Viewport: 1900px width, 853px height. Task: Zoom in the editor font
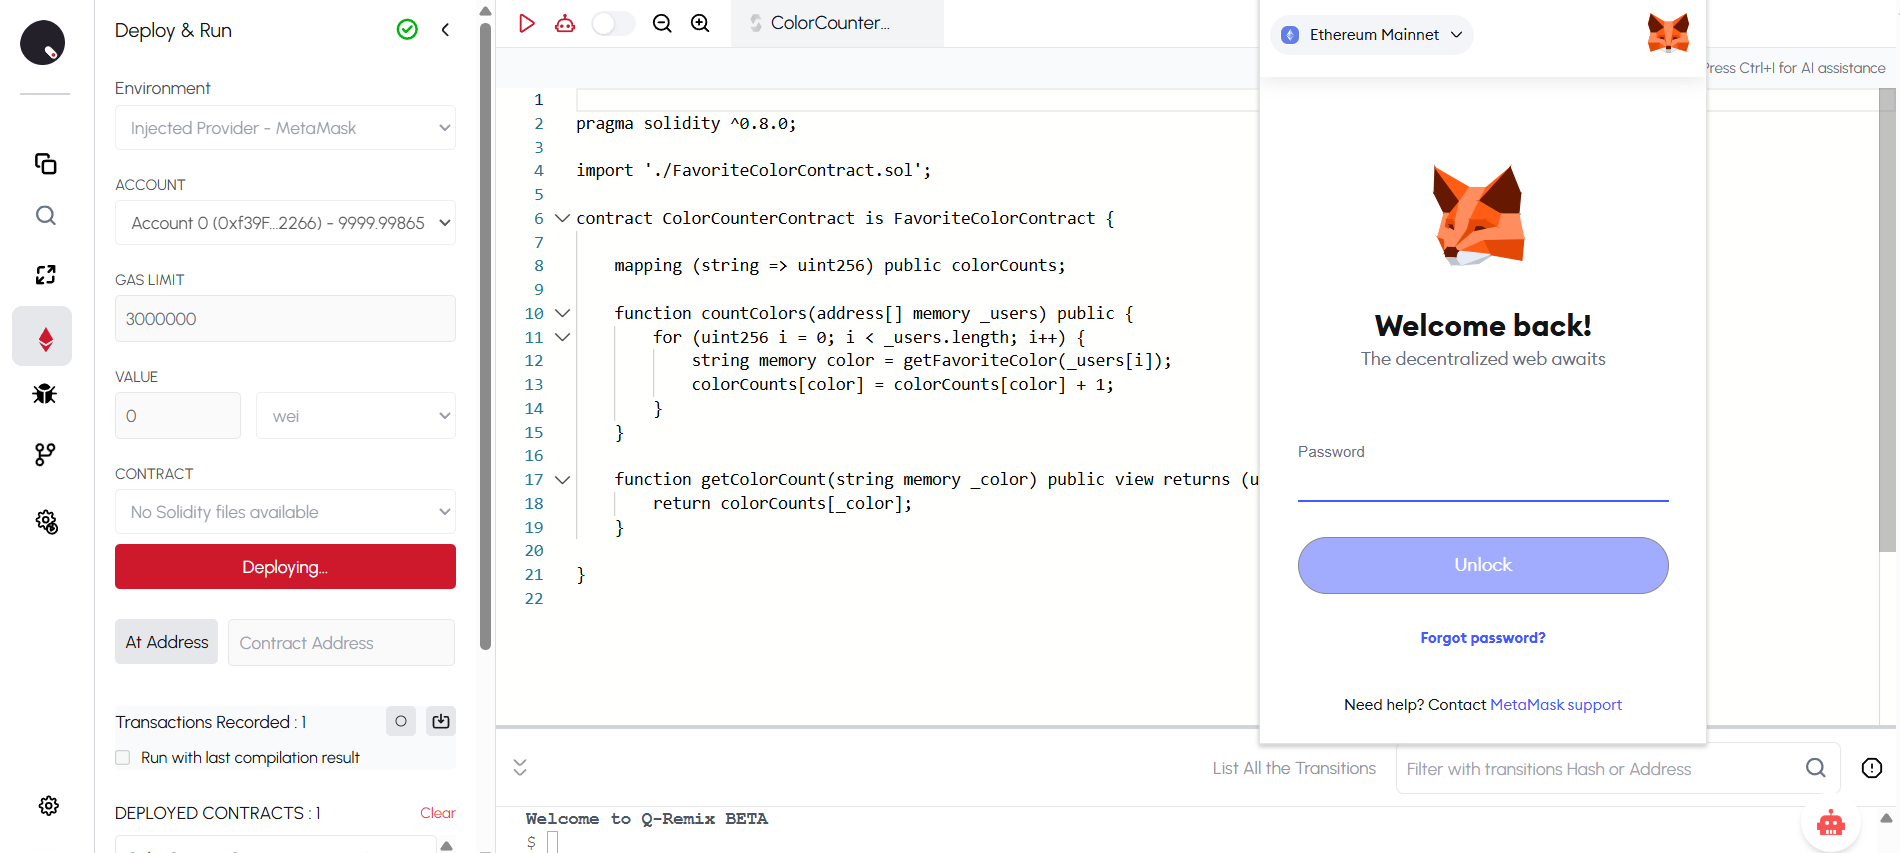tap(700, 23)
